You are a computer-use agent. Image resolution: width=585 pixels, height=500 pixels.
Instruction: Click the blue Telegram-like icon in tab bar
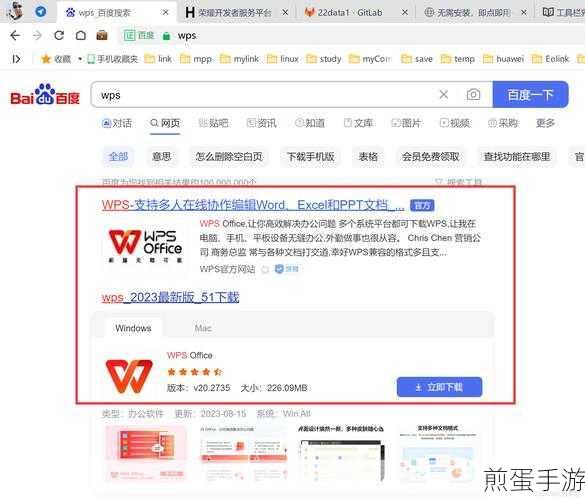41,12
